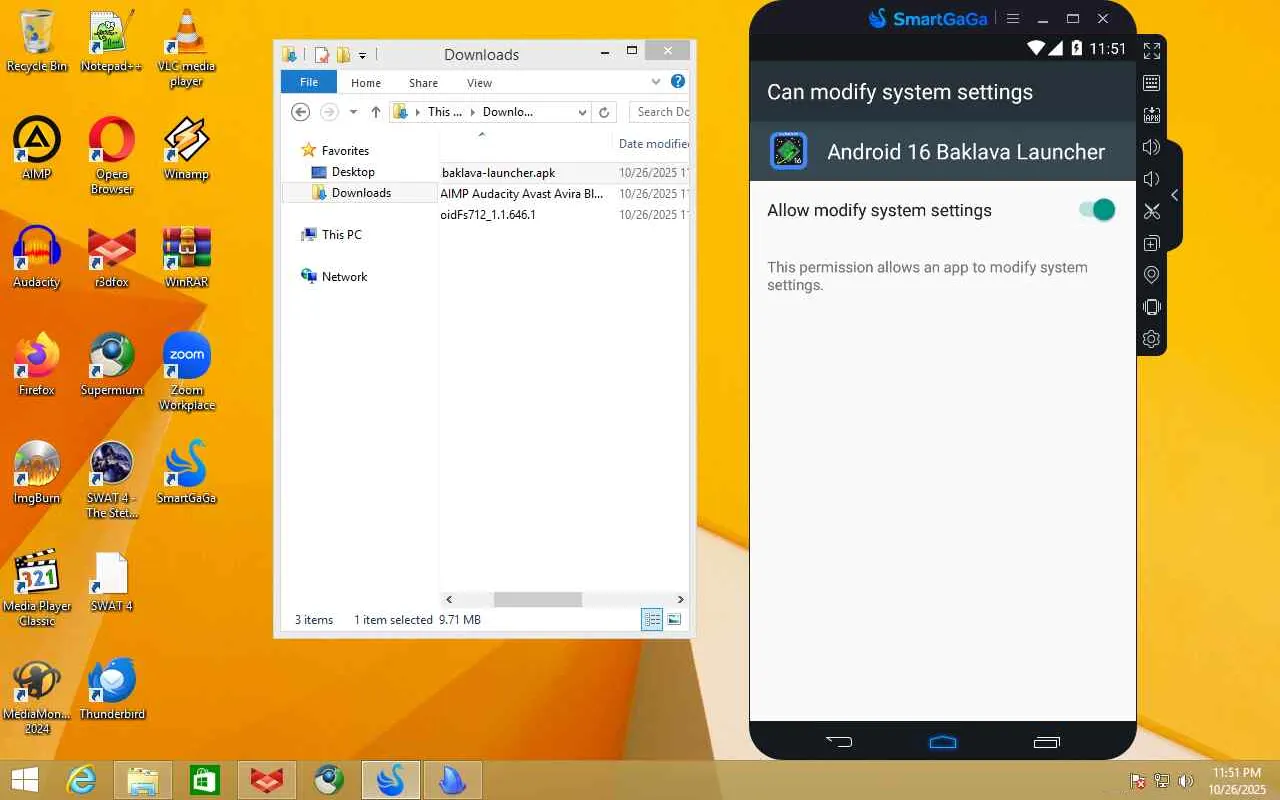Select Favorites in the navigation pane

tap(345, 151)
